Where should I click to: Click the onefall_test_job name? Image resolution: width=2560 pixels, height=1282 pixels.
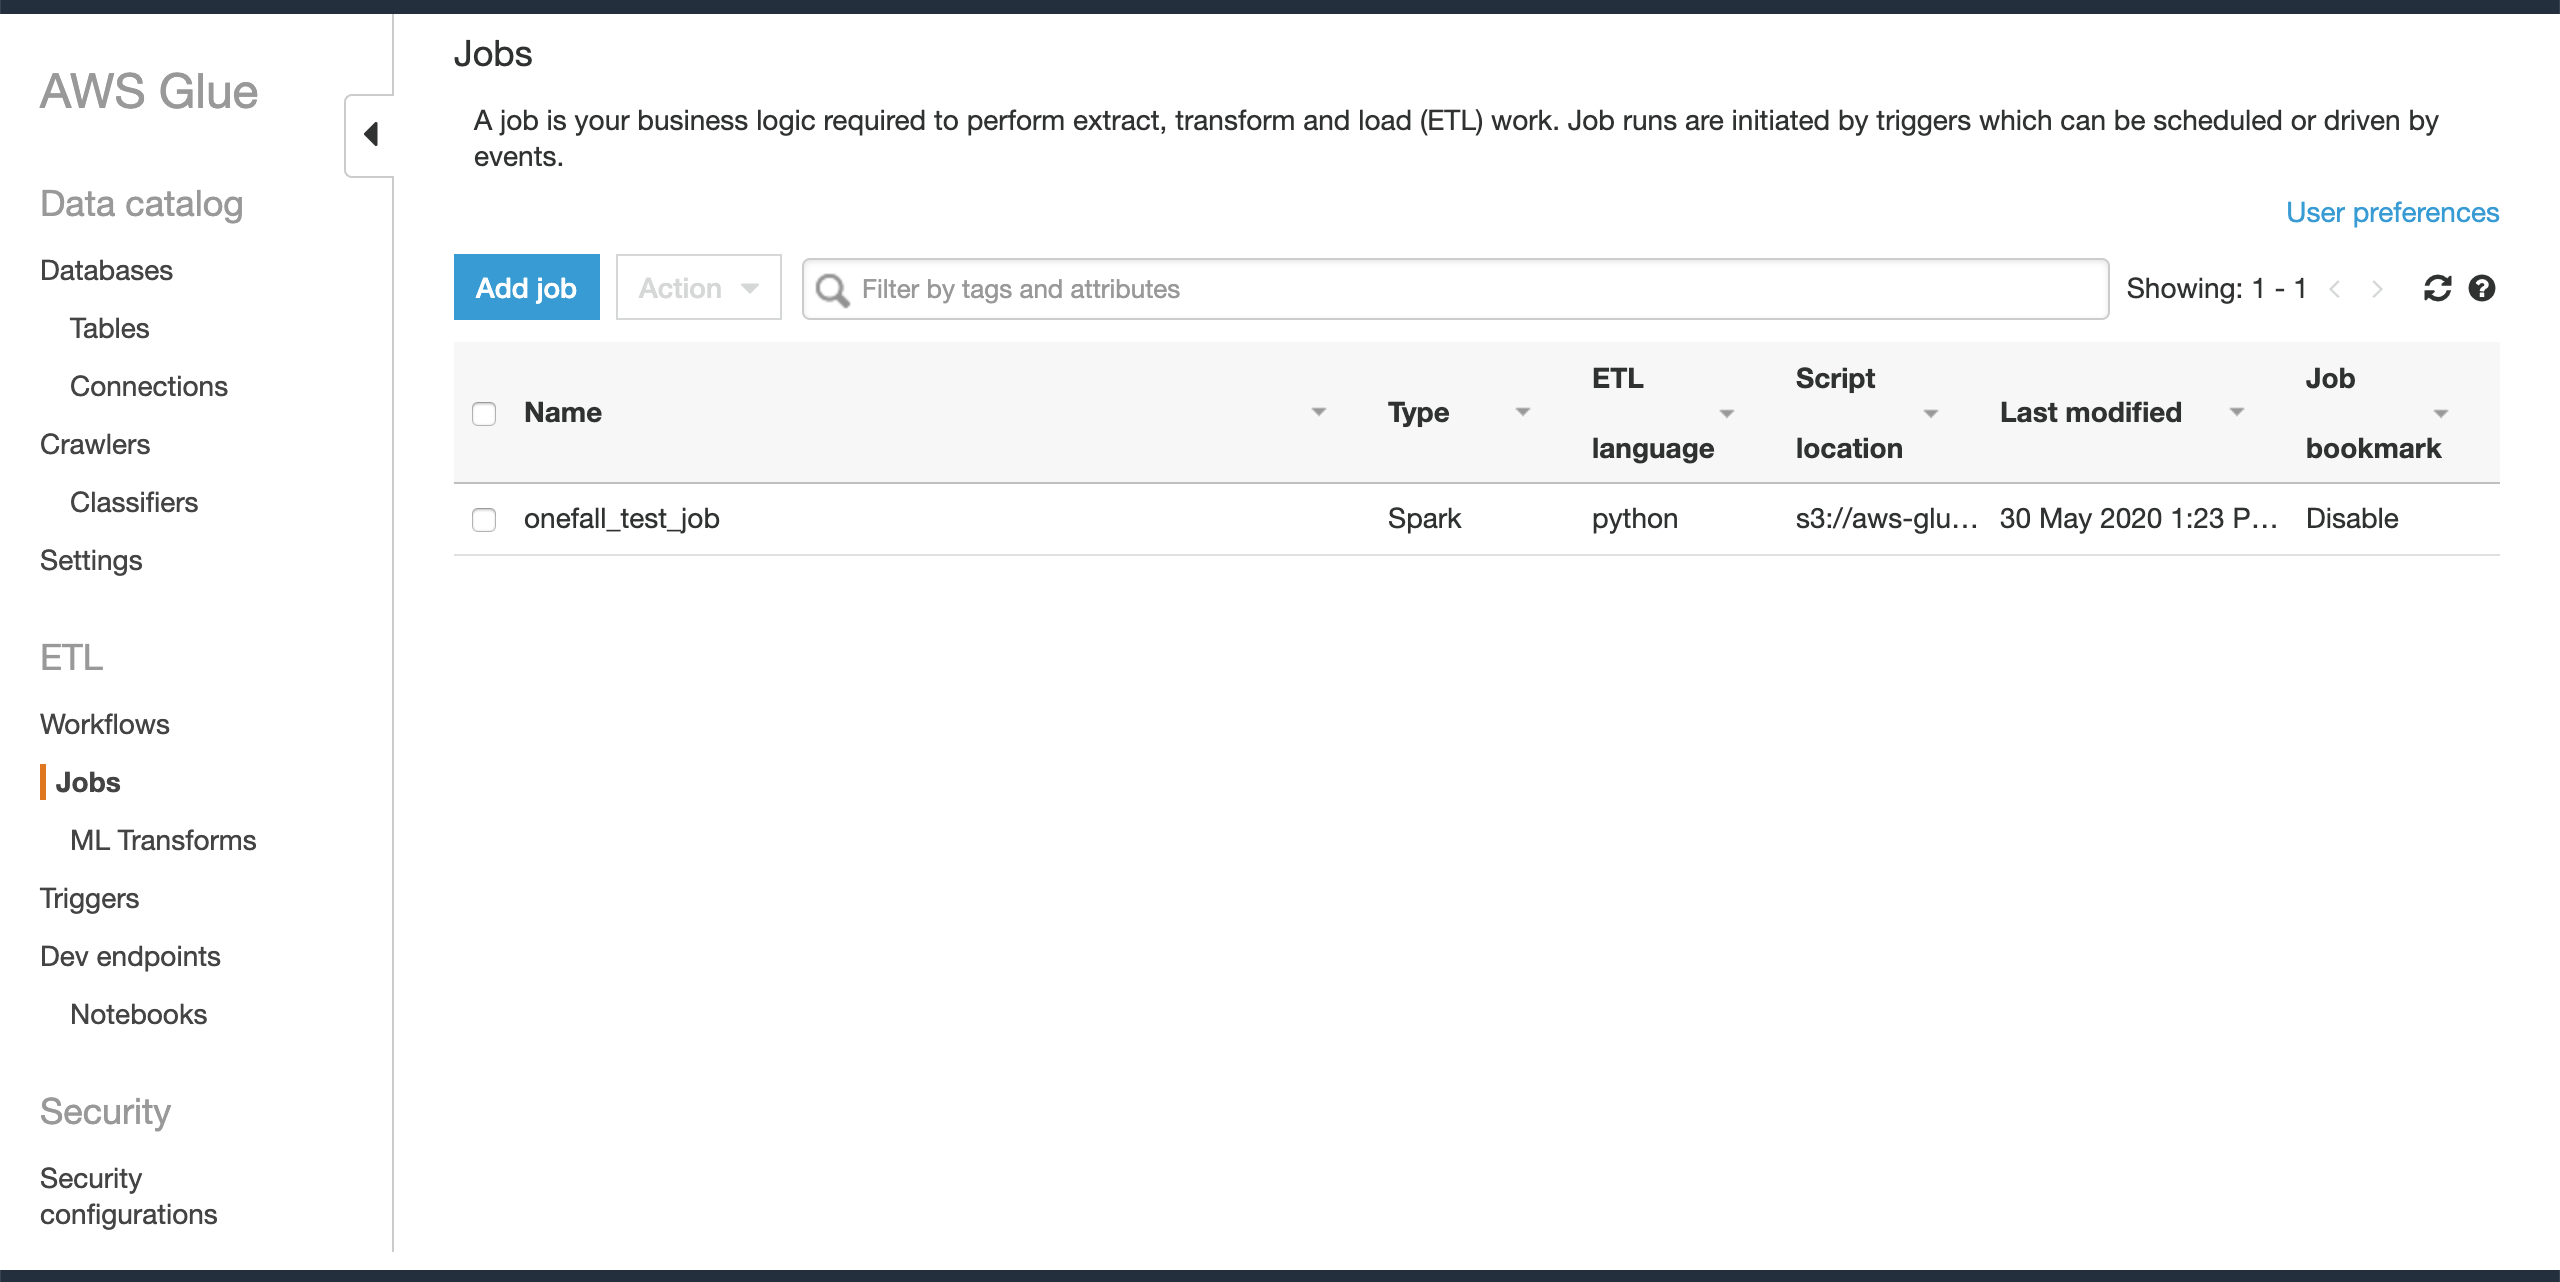click(621, 518)
